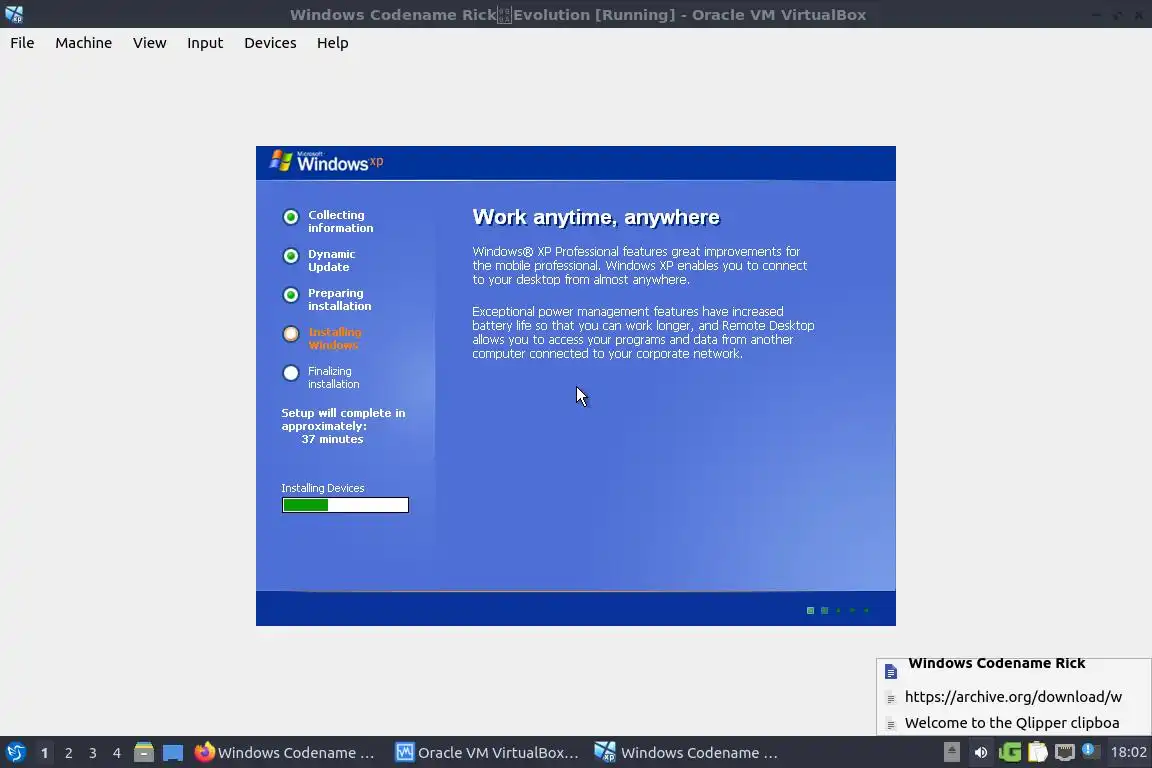
Task: Click the document icon beside Windows Codename Rick
Action: click(x=890, y=671)
